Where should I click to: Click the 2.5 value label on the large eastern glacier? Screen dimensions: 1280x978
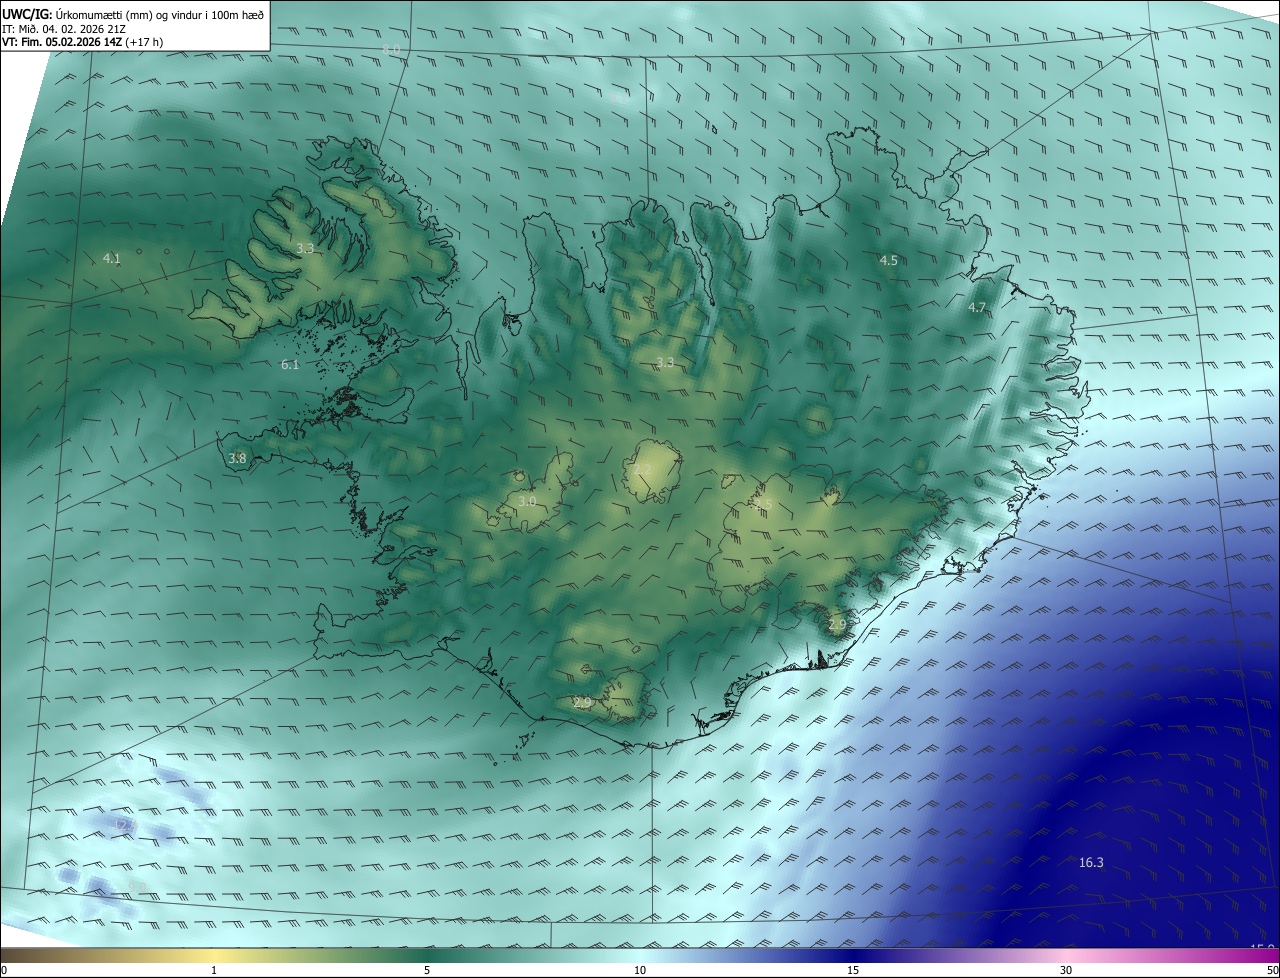[x=763, y=503]
